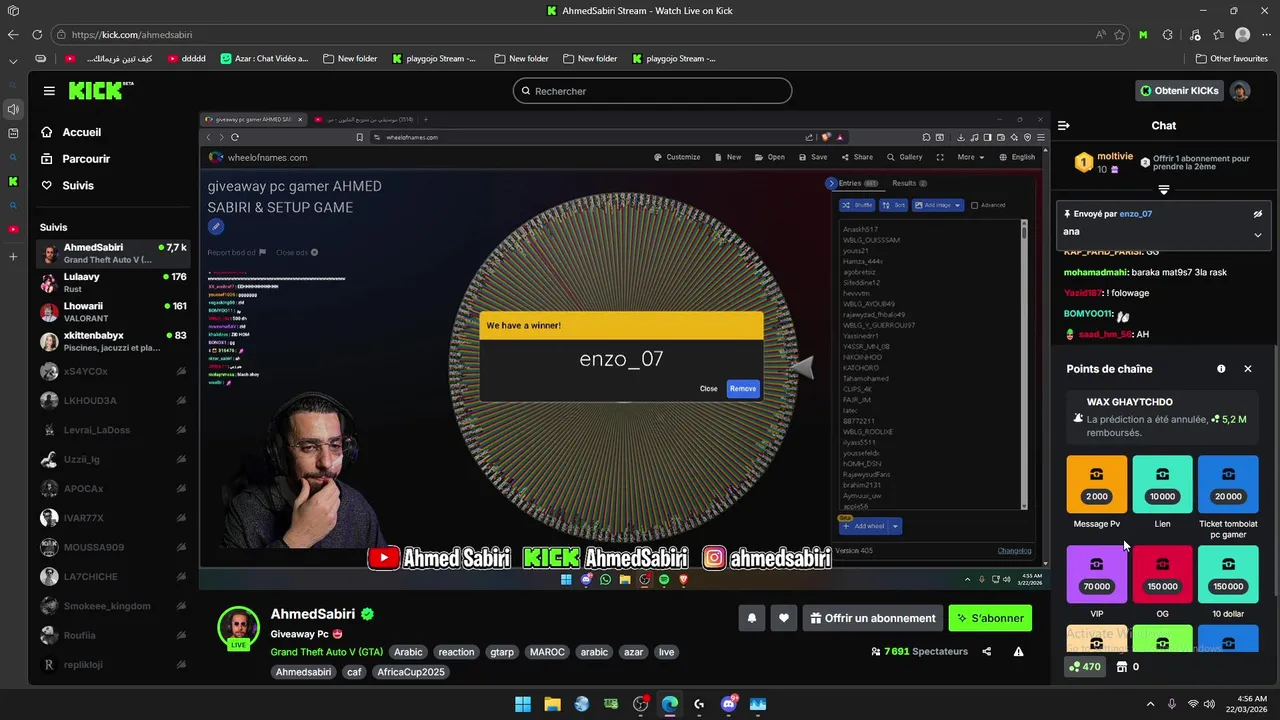Click the sidebar speaker tab icon
Screen dimensions: 1280x720
point(13,109)
